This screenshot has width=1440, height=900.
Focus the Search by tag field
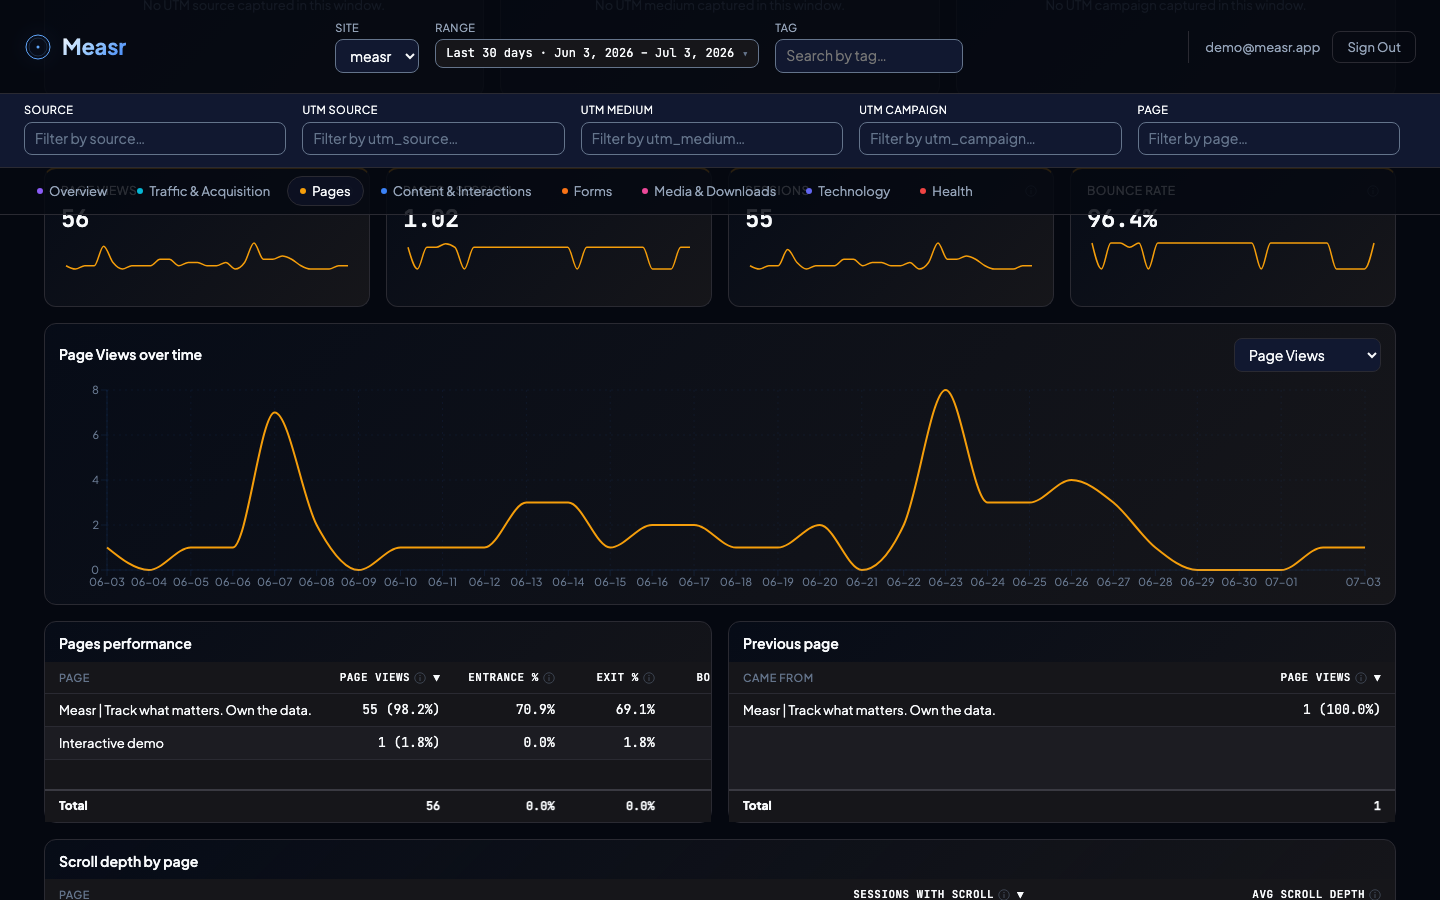pyautogui.click(x=869, y=56)
